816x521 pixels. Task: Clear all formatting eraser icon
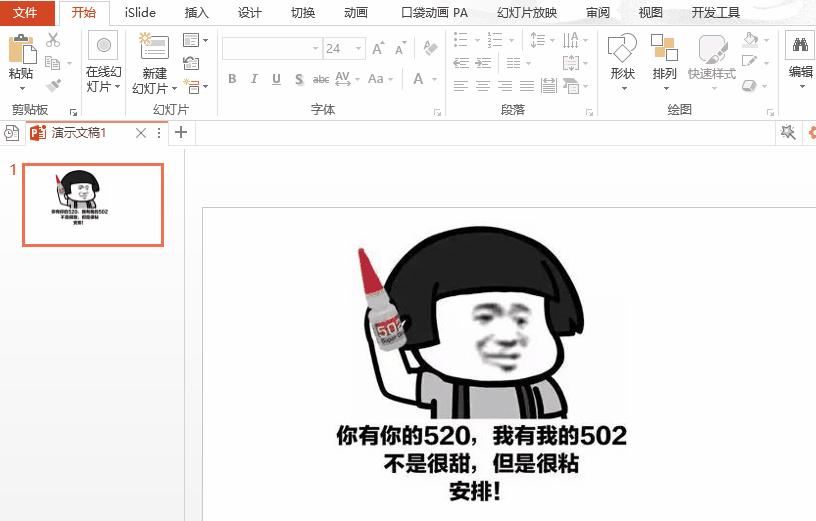point(430,48)
